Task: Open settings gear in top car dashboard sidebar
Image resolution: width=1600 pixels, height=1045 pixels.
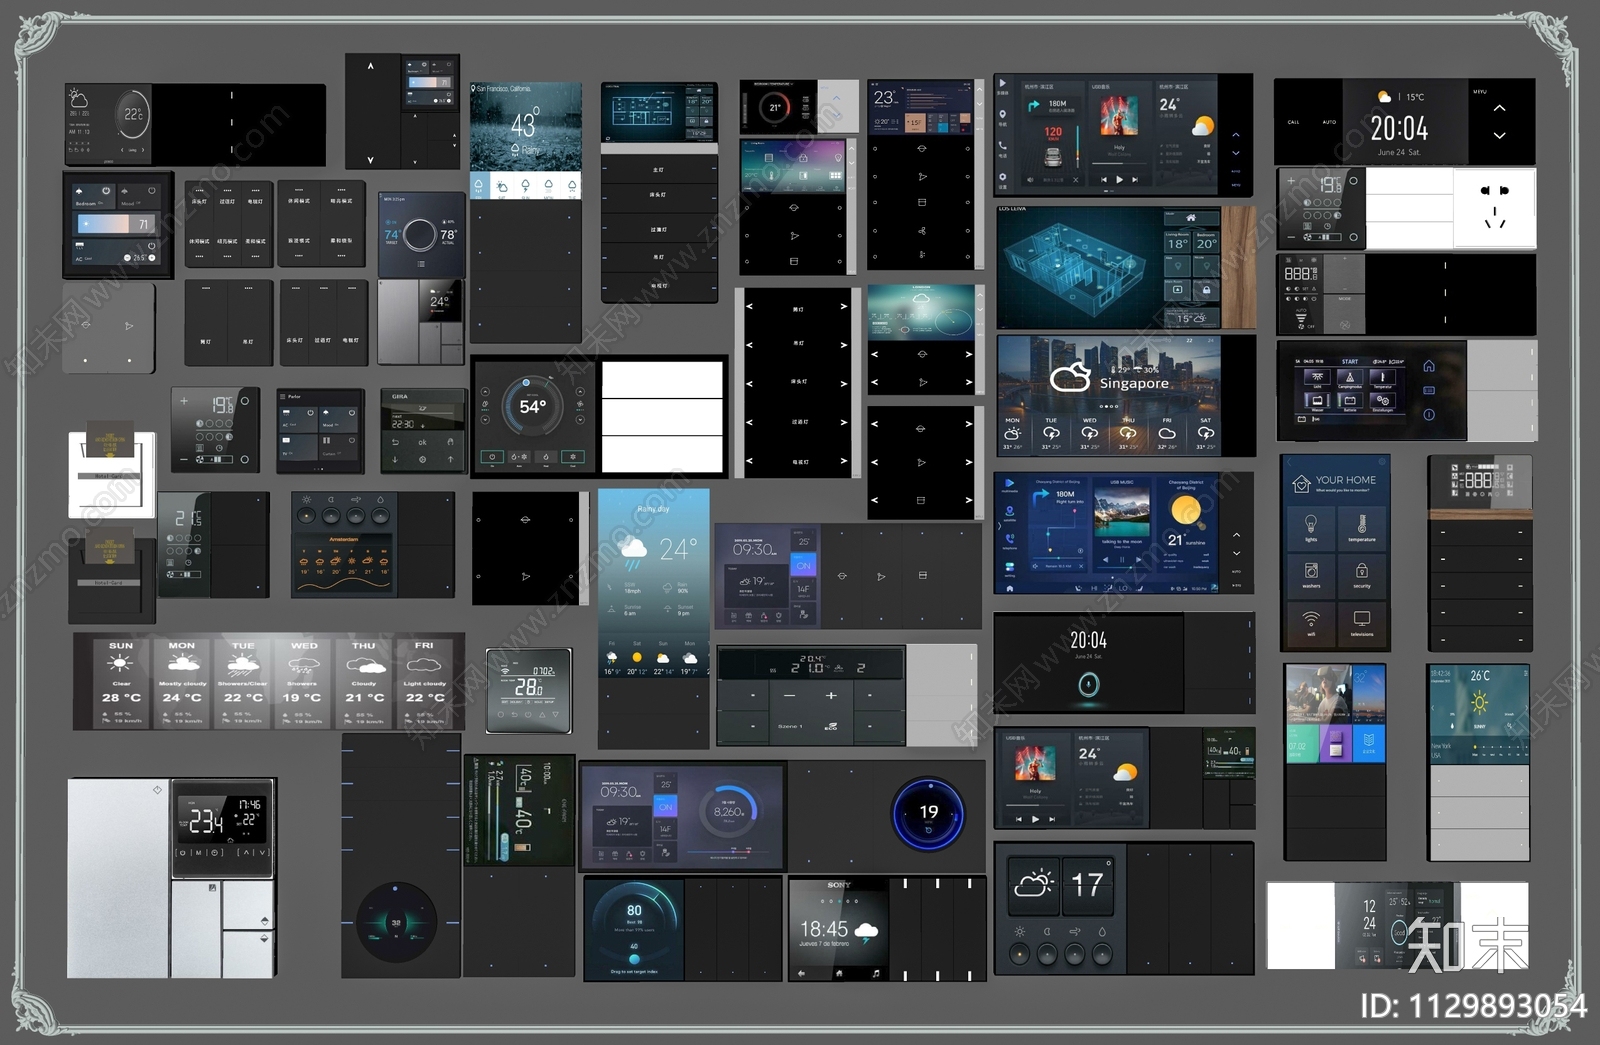Action: pyautogui.click(x=1003, y=177)
